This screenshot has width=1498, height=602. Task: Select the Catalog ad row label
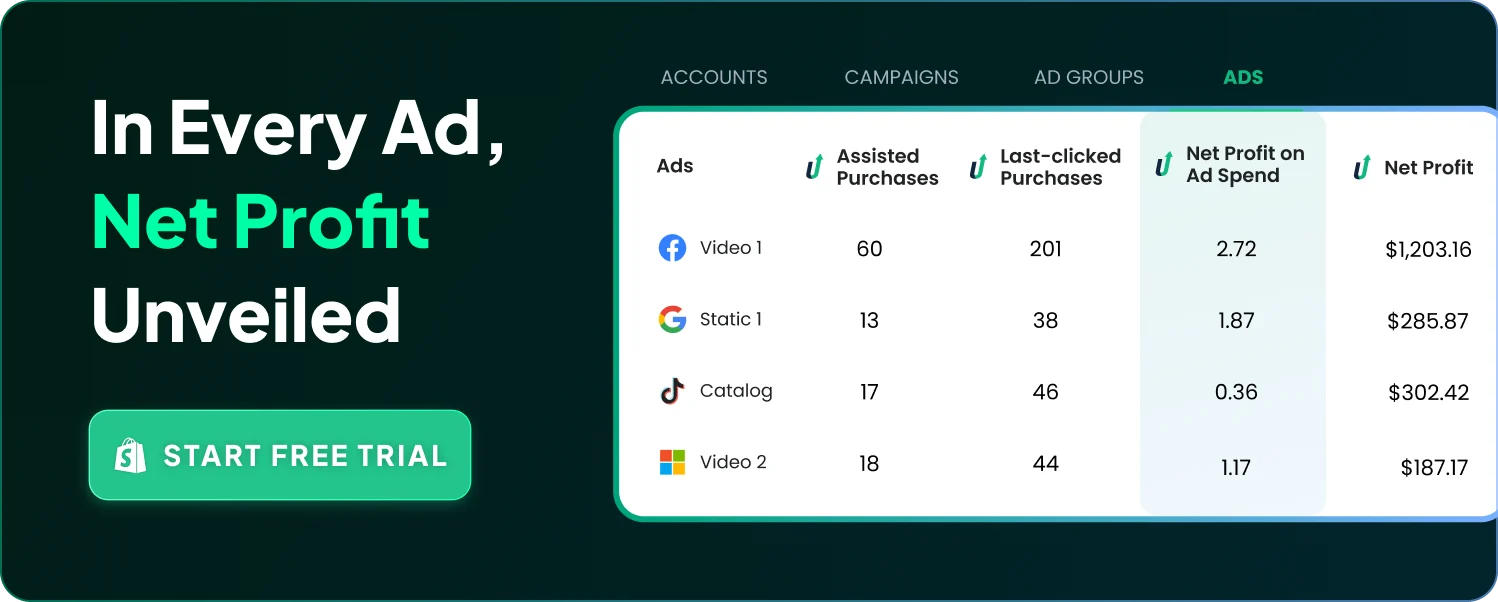pos(736,391)
